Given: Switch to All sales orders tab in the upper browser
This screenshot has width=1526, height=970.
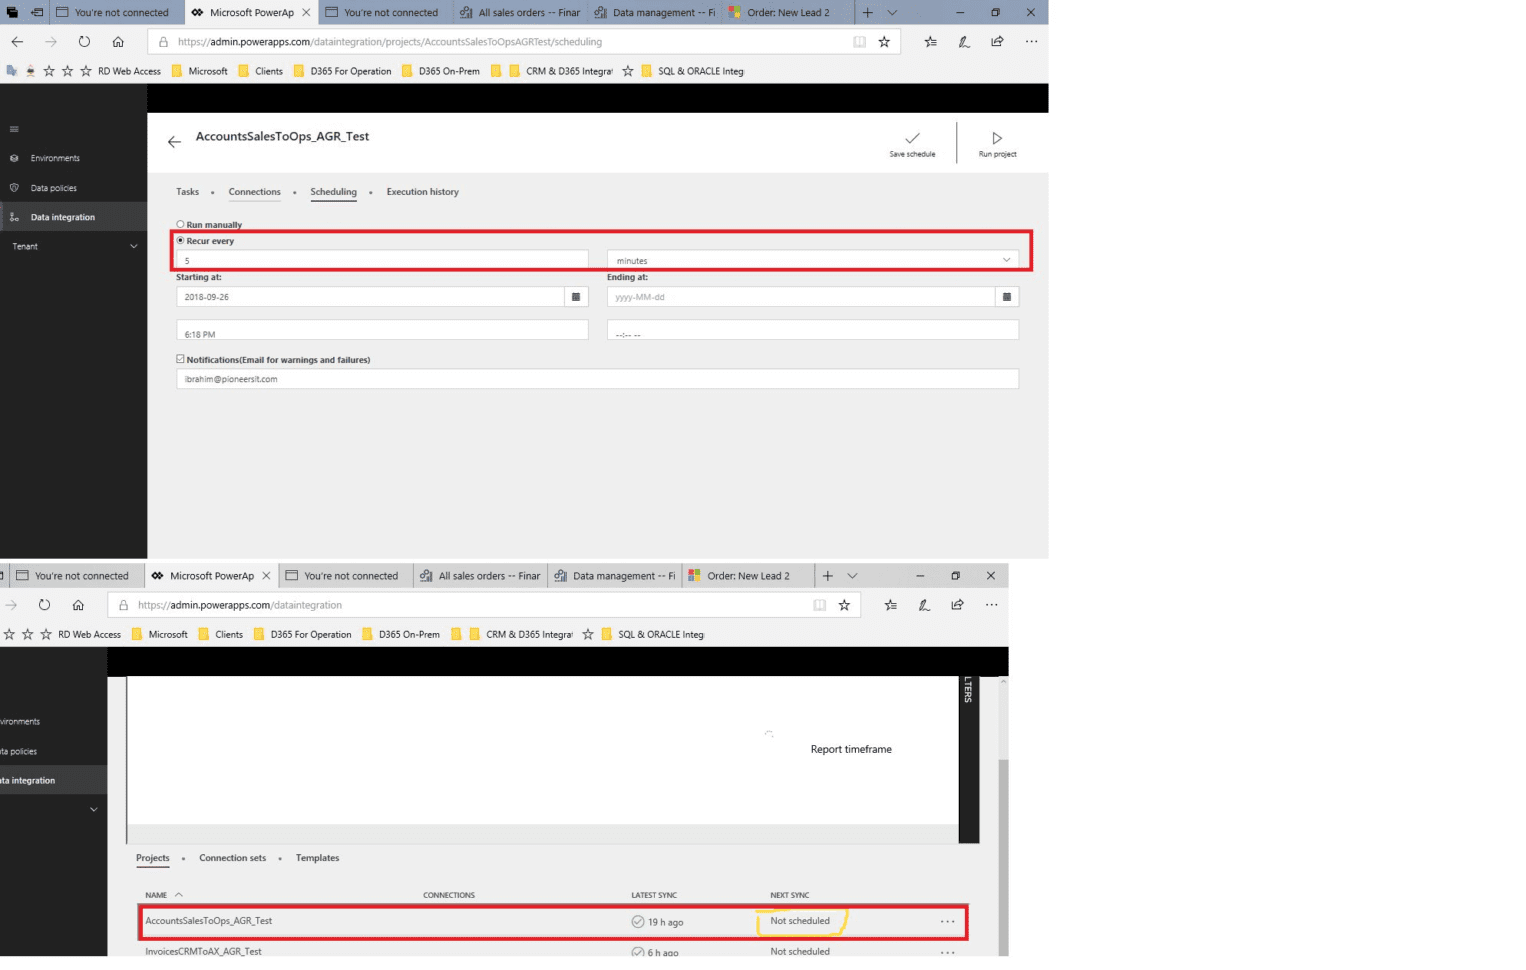Looking at the screenshot, I should [x=520, y=13].
